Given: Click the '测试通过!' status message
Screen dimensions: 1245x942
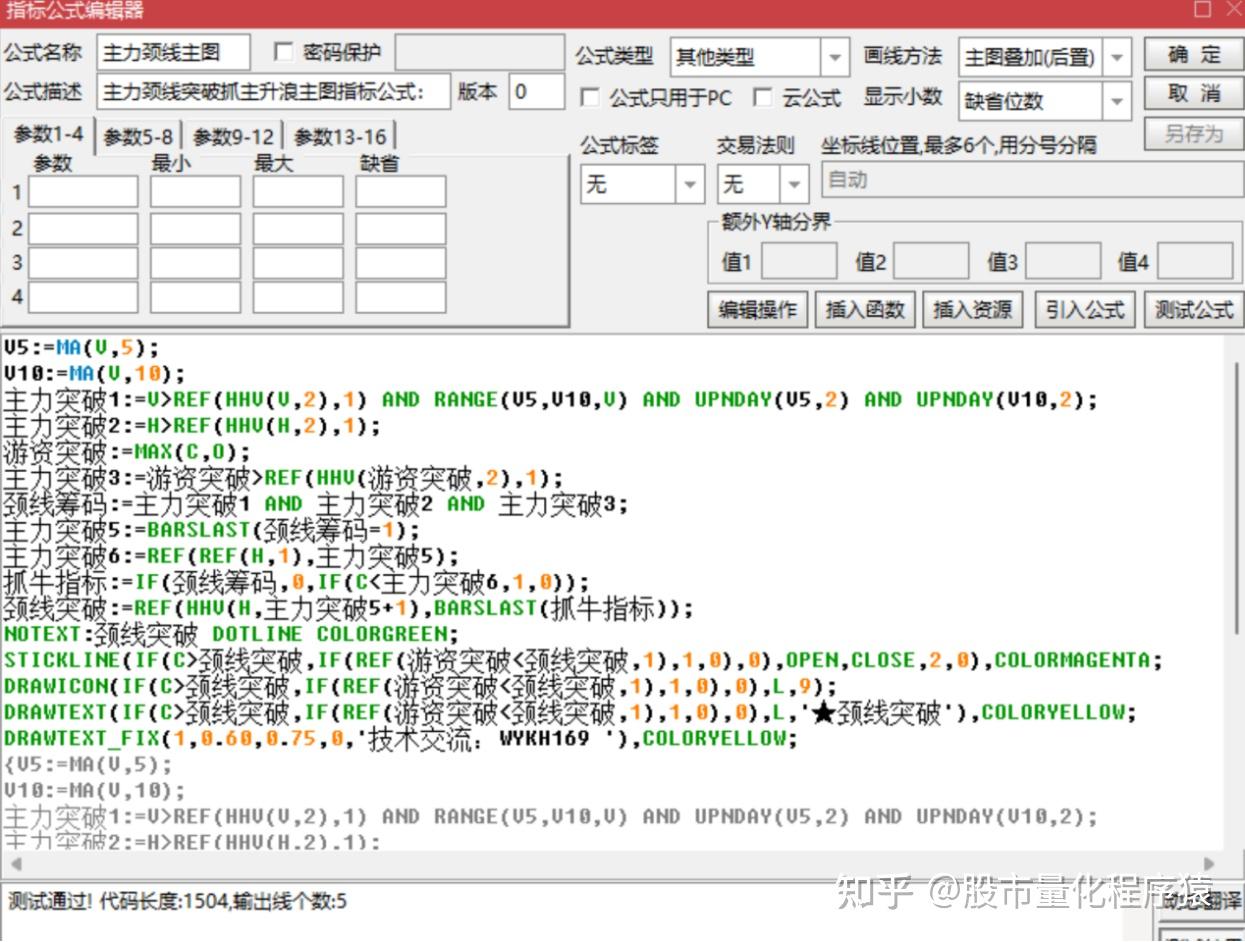Looking at the screenshot, I should point(177,901).
